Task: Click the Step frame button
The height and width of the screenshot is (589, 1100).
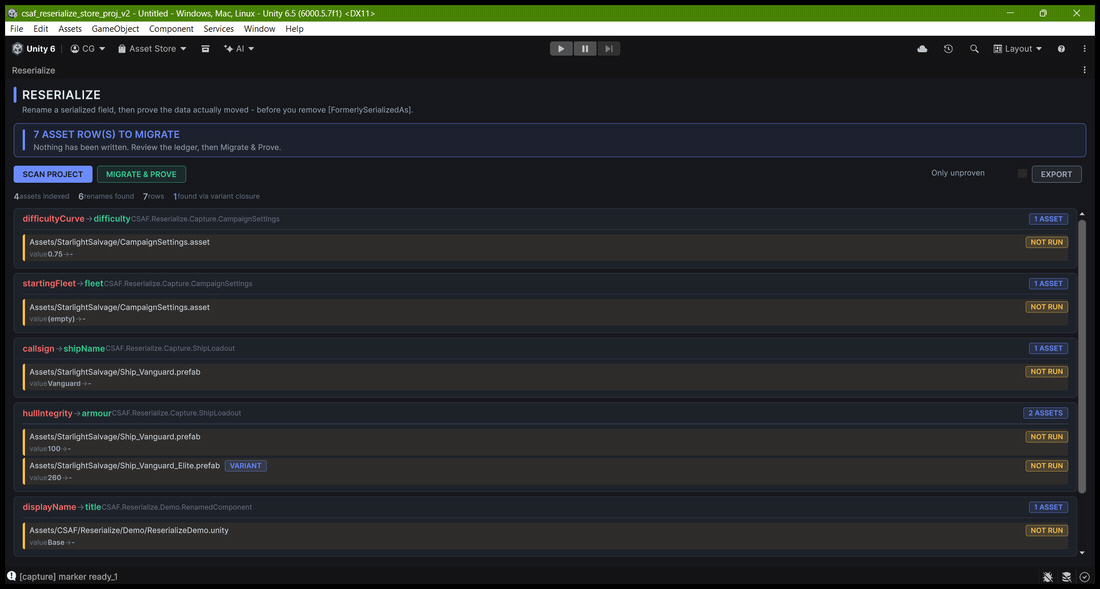Action: coord(609,48)
